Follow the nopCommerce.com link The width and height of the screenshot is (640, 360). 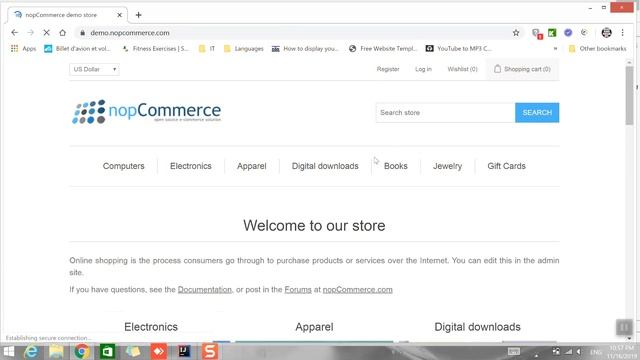point(358,290)
